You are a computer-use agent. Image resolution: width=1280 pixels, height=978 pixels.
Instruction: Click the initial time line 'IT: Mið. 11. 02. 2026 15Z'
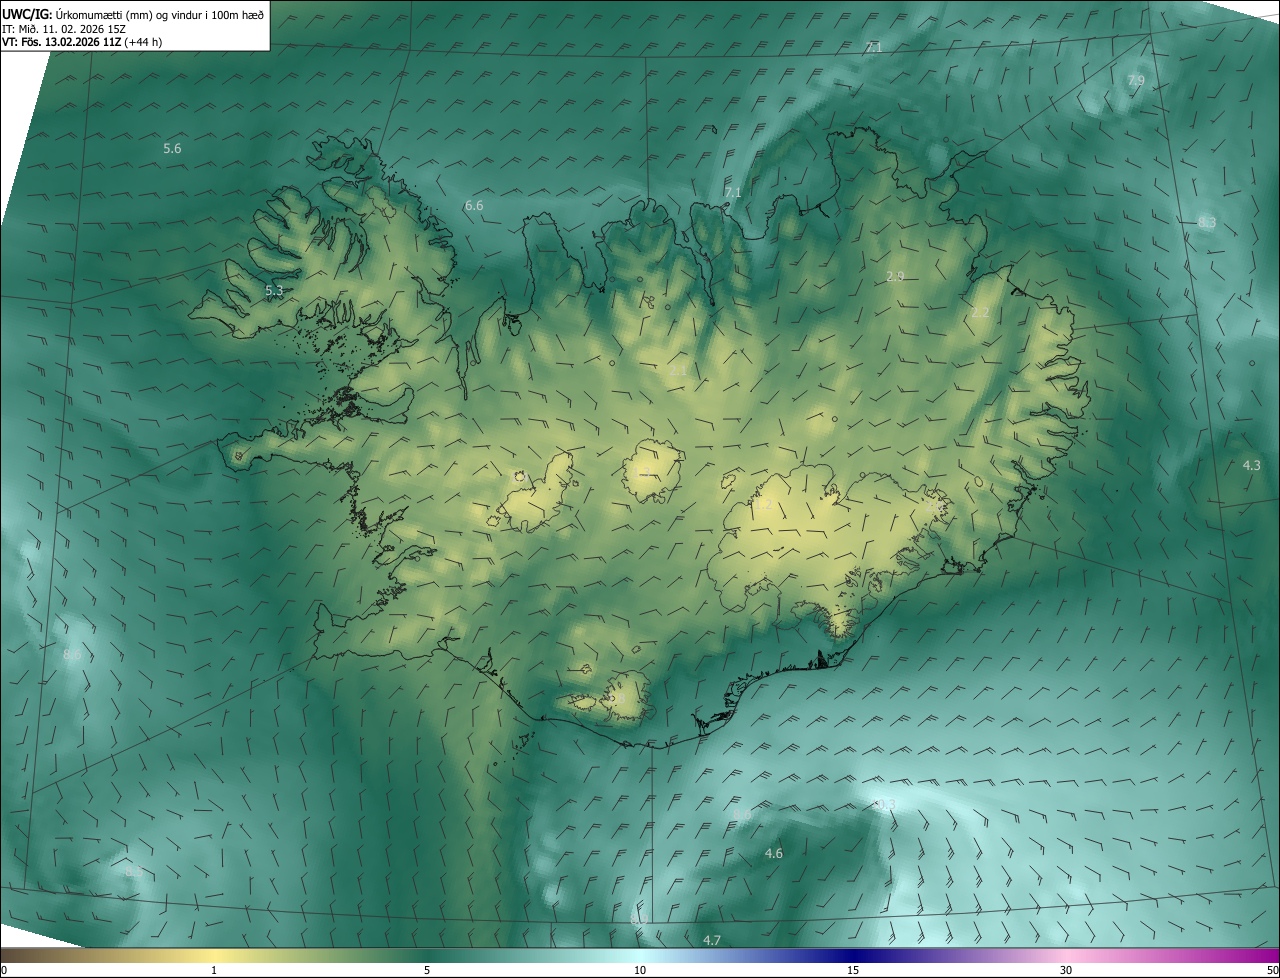point(64,29)
